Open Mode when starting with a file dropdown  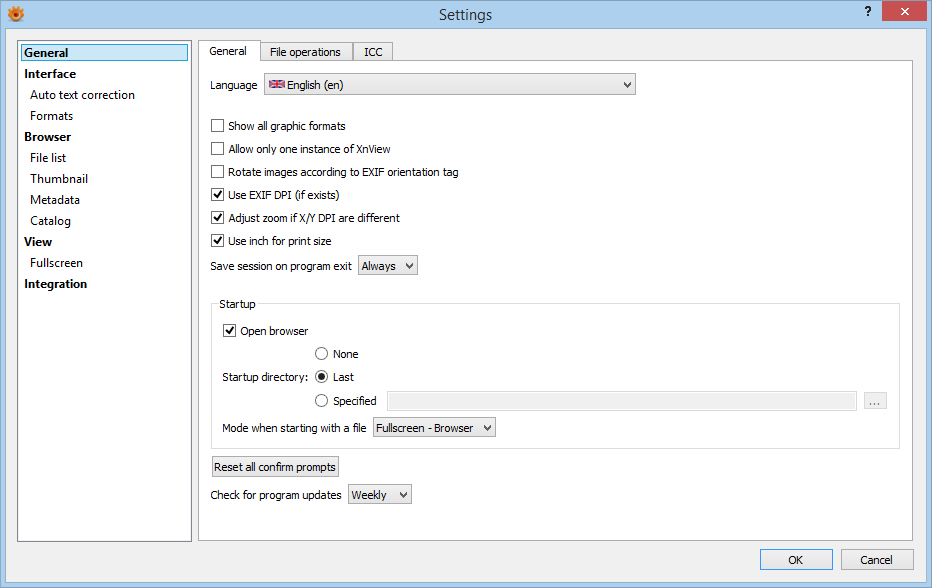pyautogui.click(x=434, y=428)
